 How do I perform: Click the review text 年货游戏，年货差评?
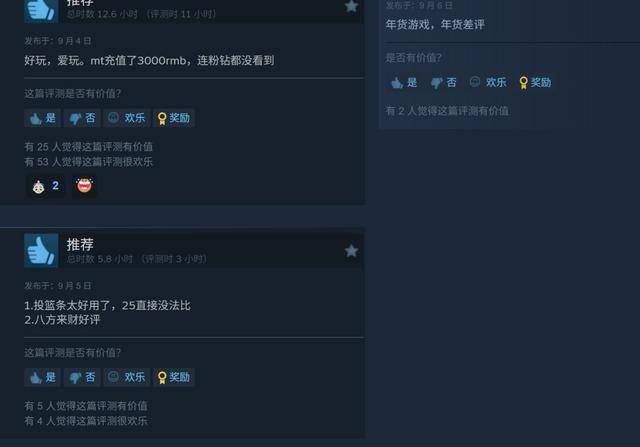pyautogui.click(x=435, y=24)
